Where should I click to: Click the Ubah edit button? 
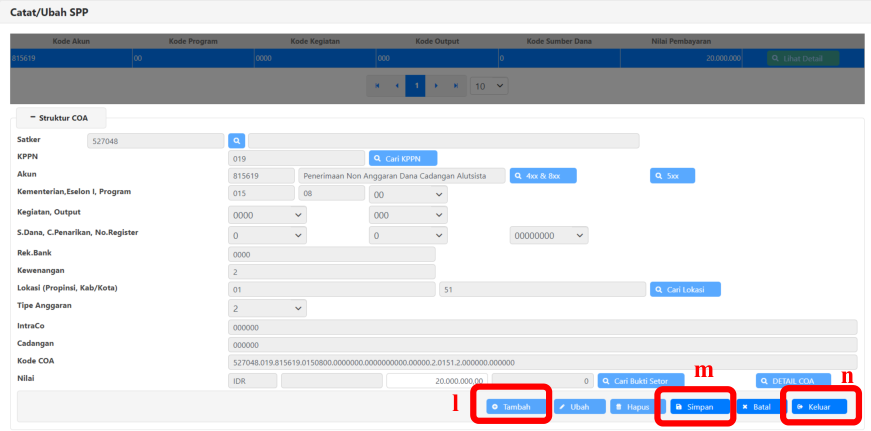(x=579, y=407)
